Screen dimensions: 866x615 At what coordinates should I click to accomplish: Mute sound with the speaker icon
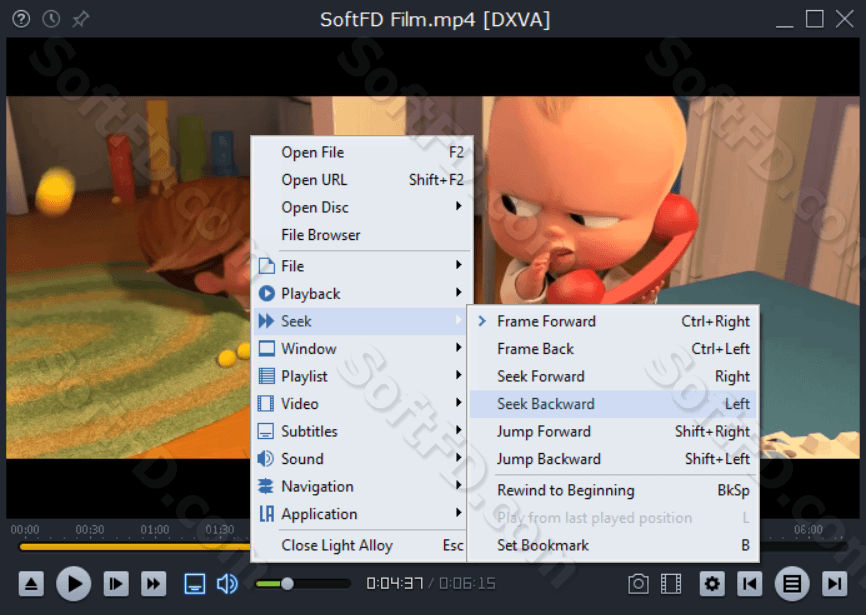[227, 584]
